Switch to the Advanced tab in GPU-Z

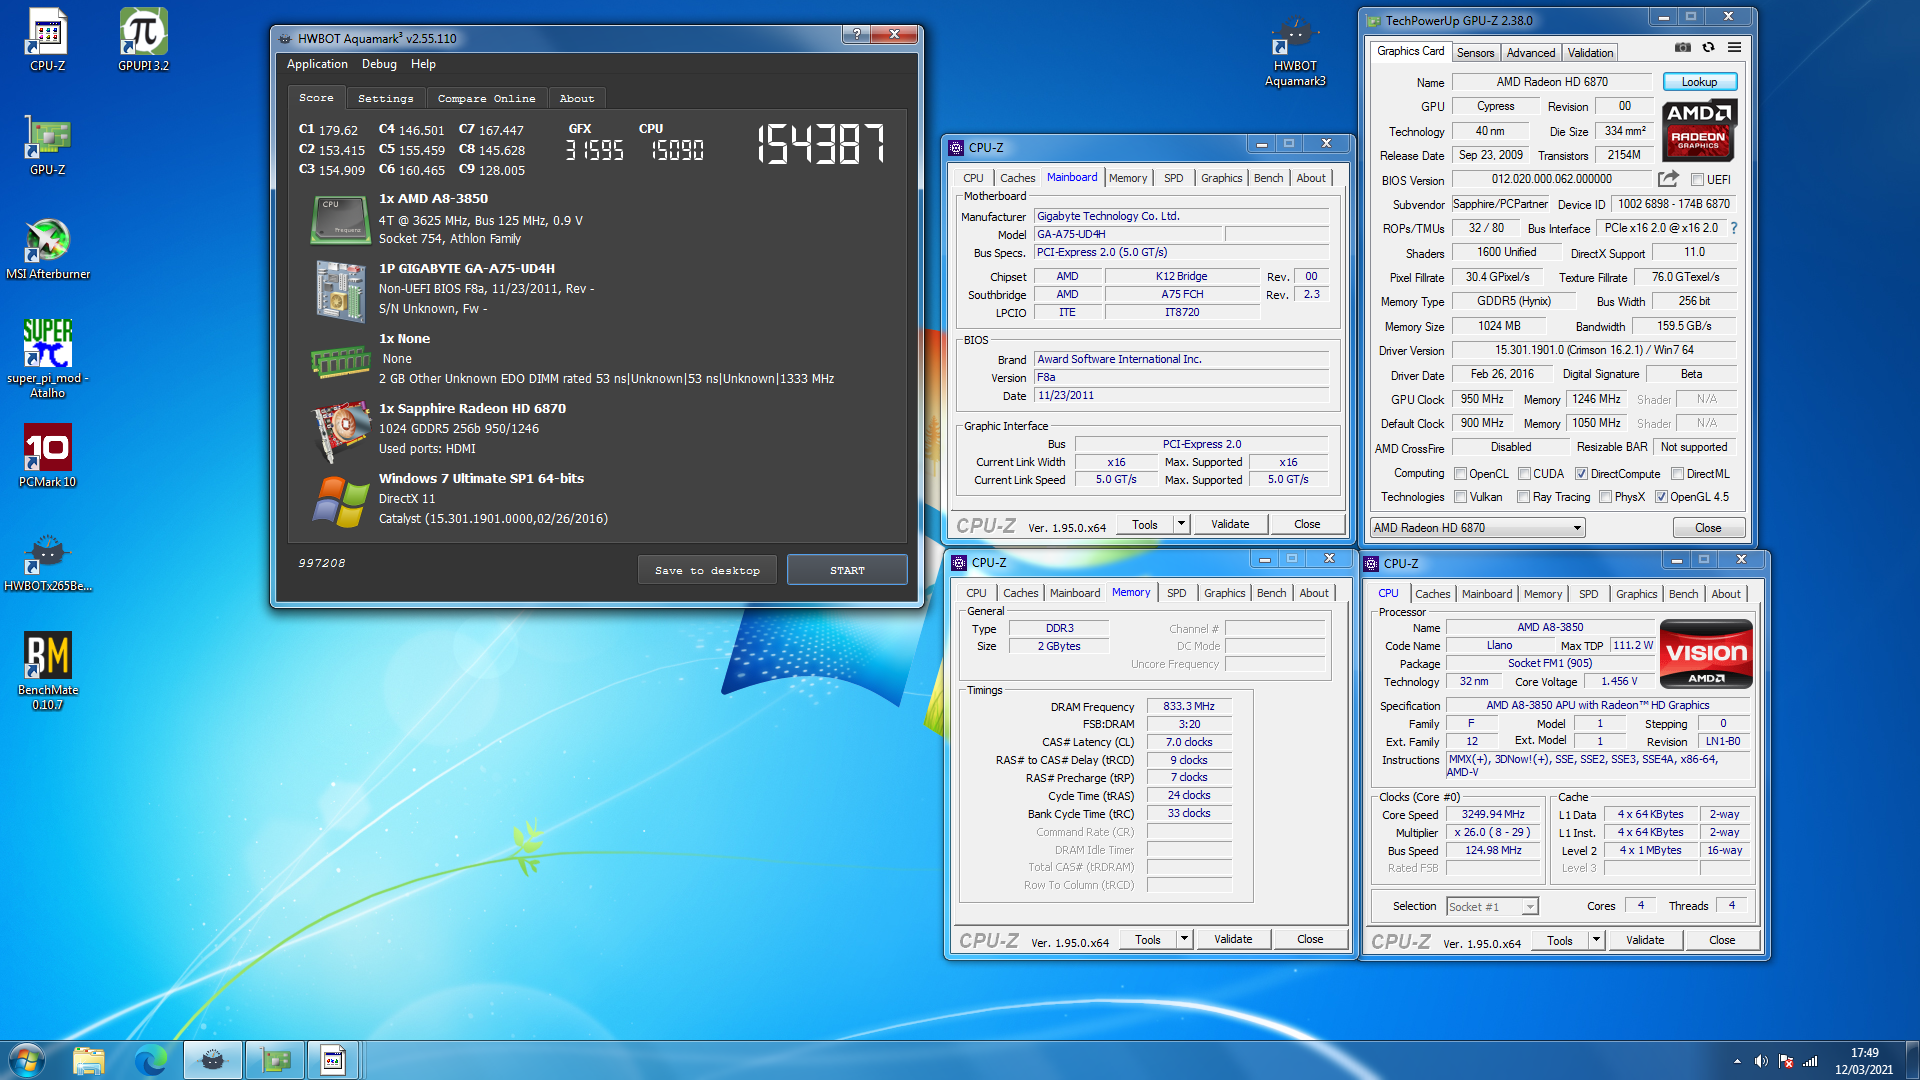1531,53
